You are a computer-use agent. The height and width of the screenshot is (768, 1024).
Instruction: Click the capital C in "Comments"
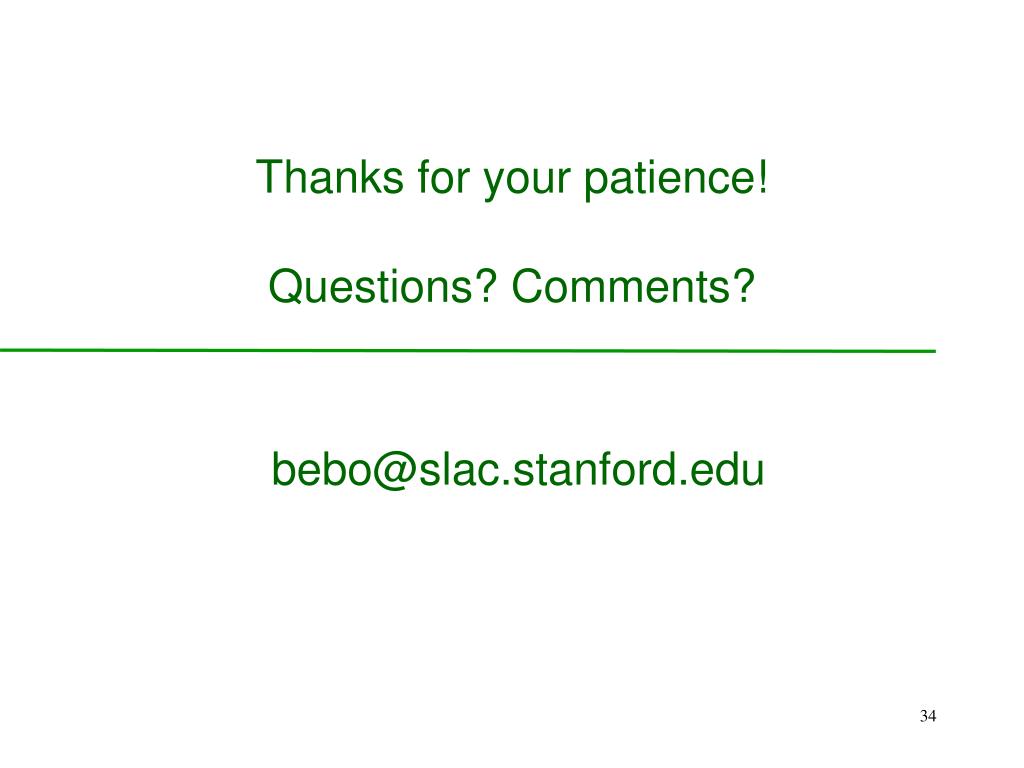pyautogui.click(x=528, y=286)
